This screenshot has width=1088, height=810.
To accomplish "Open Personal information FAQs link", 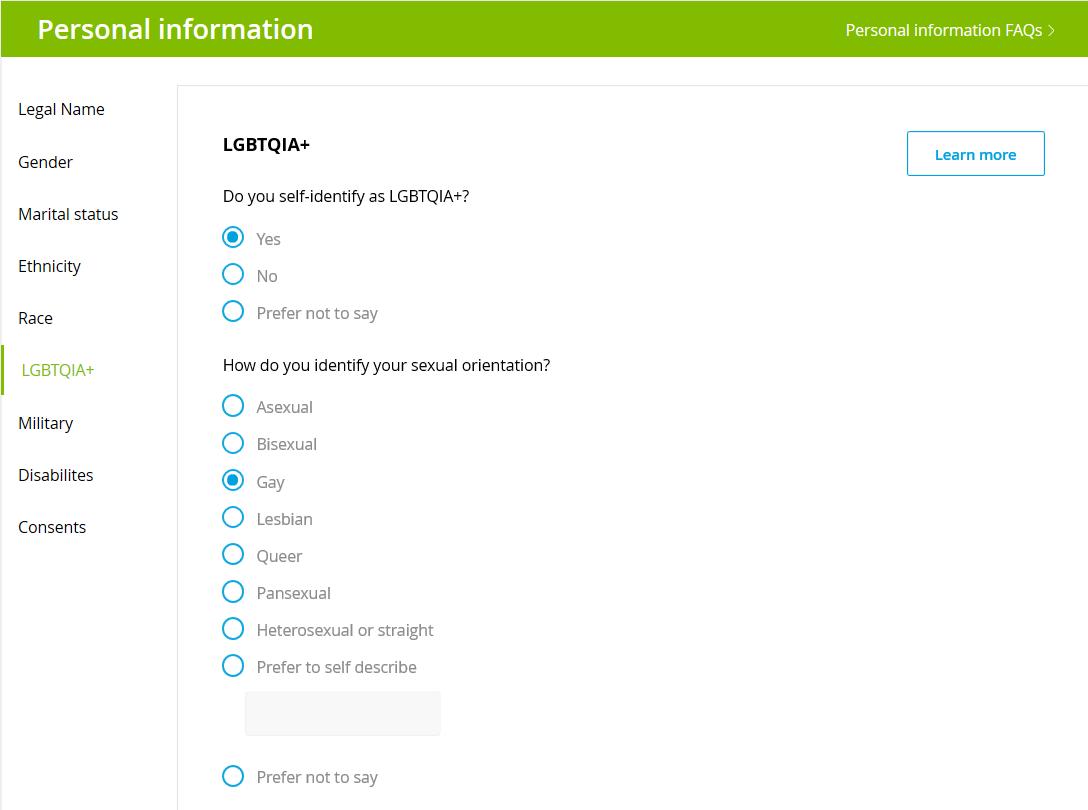I will coord(950,31).
